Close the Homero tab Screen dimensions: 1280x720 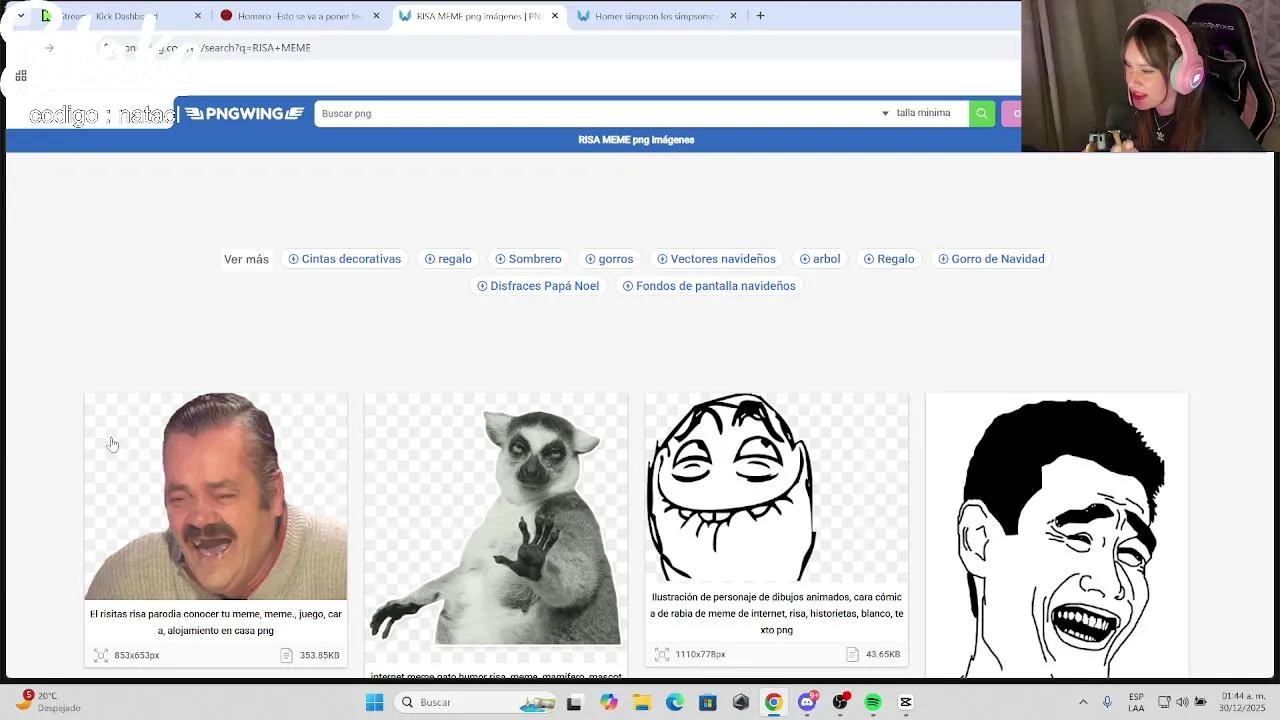376,16
